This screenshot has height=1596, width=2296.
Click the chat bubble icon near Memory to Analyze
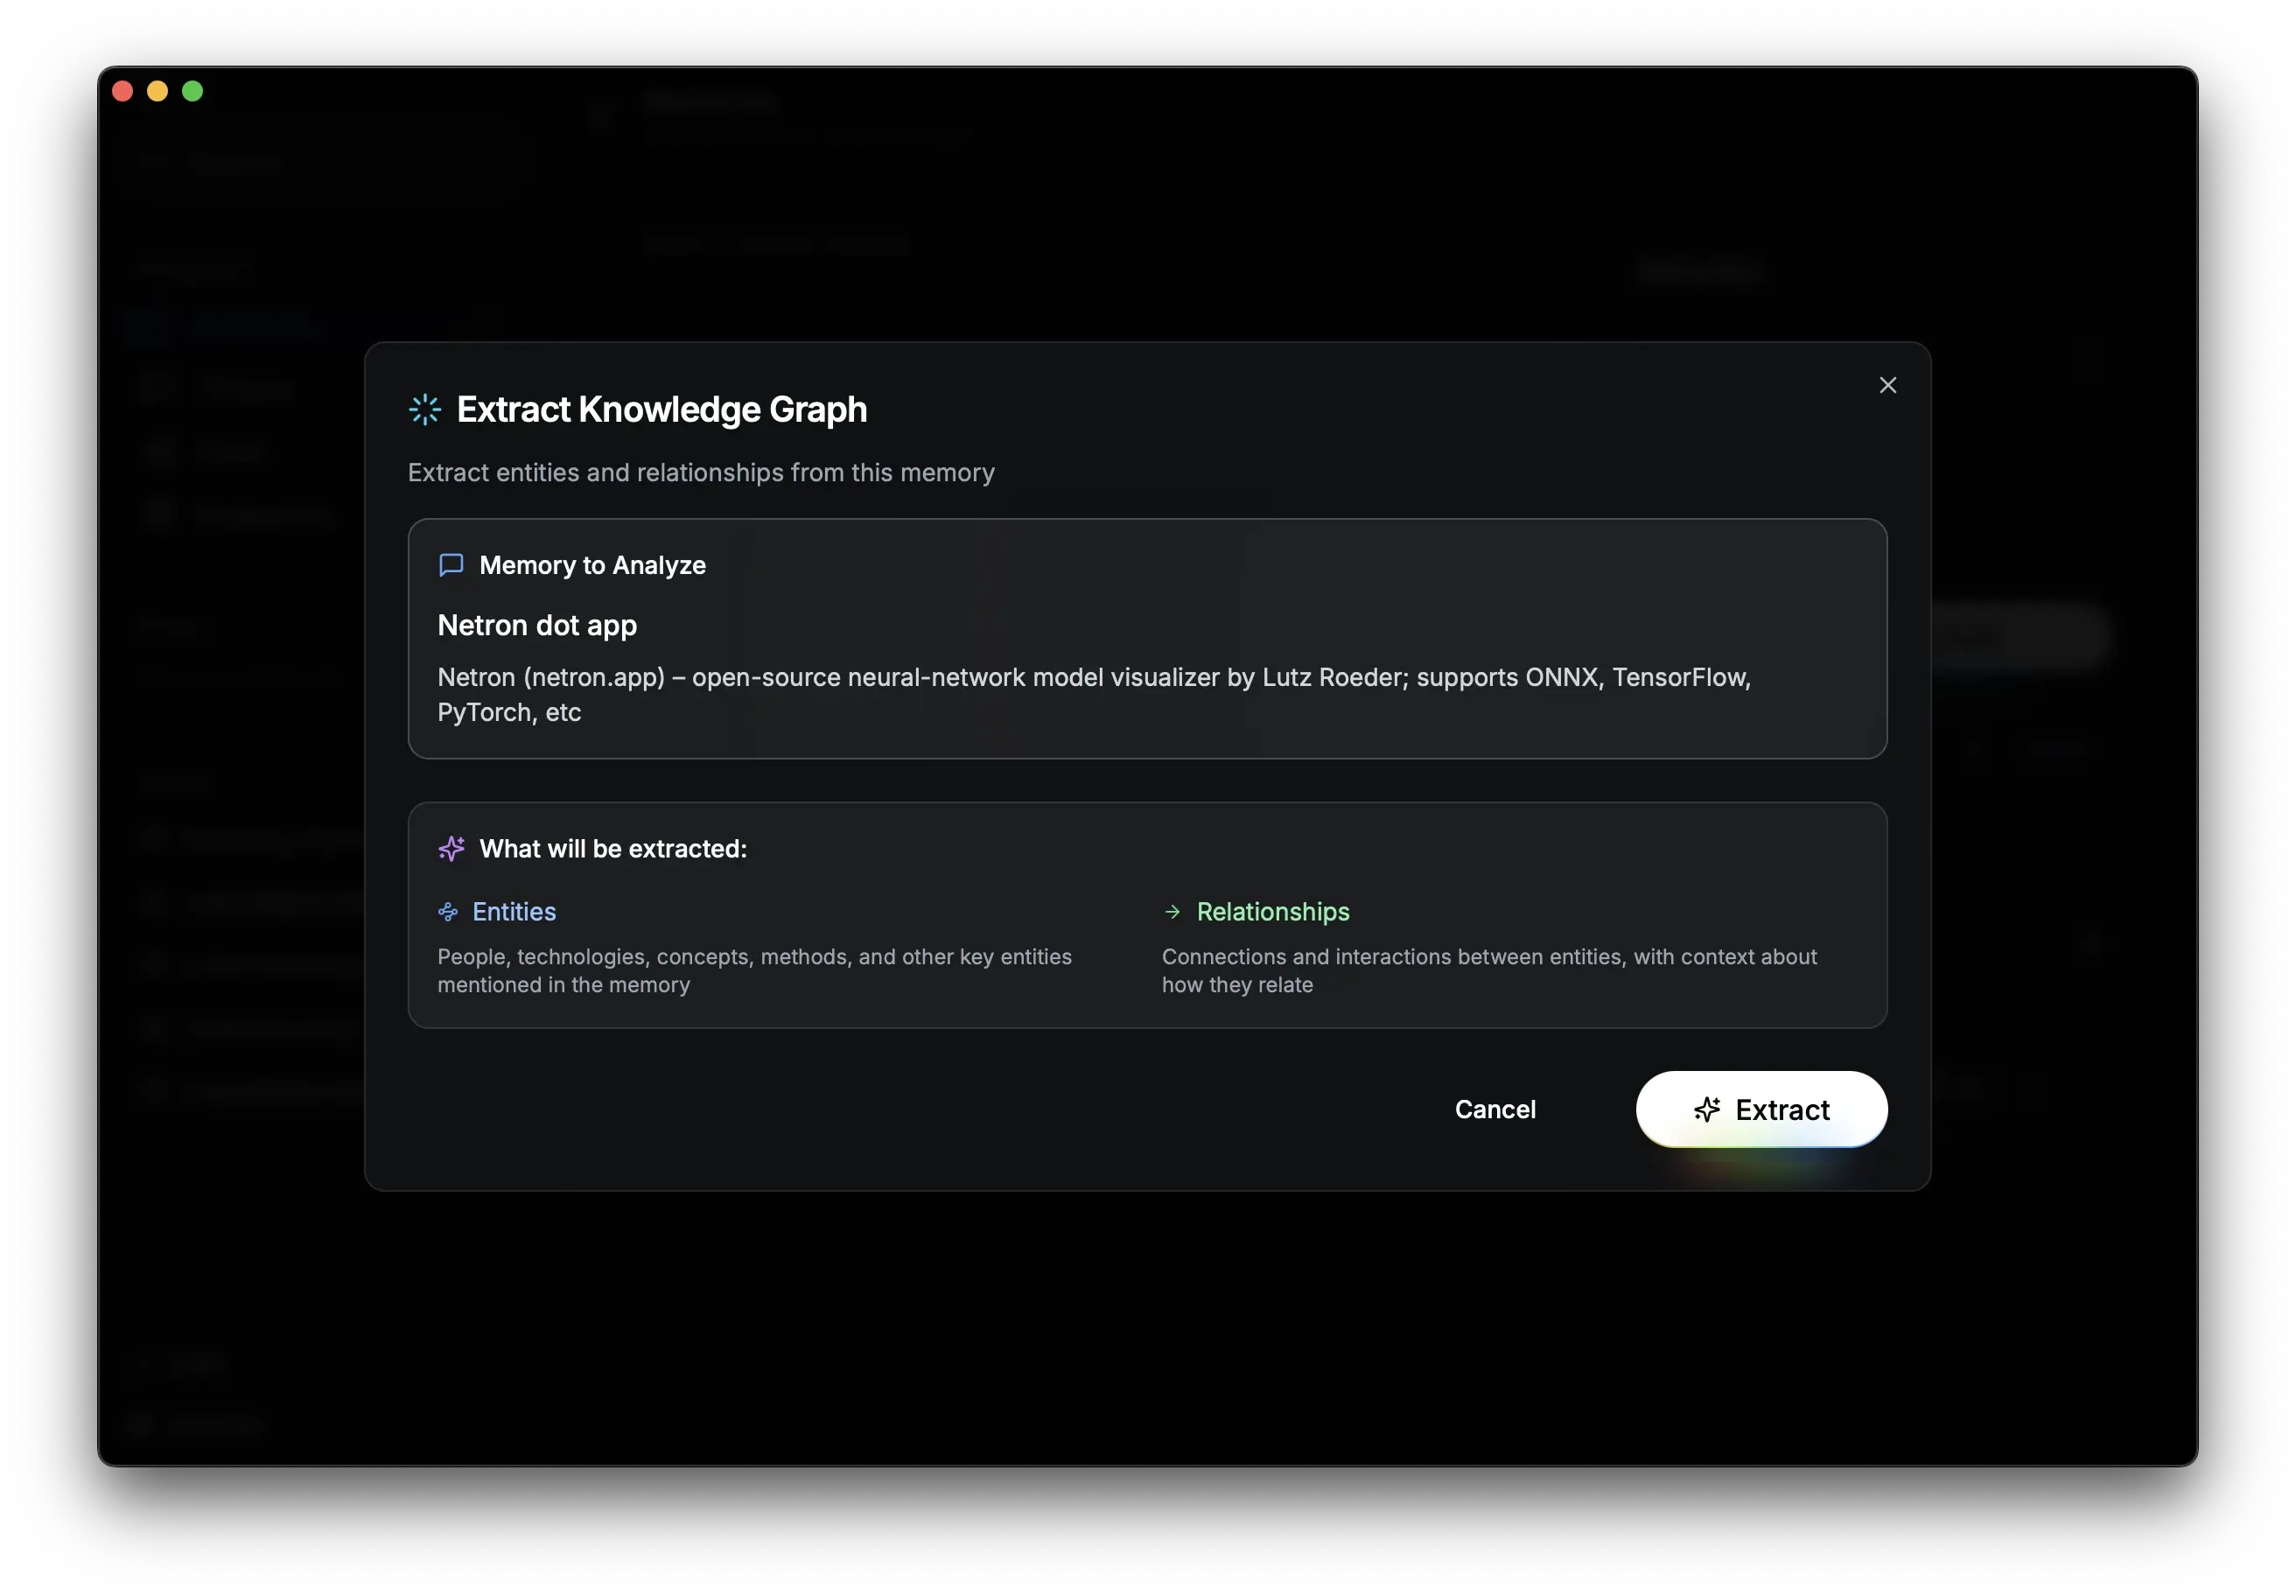(x=451, y=565)
